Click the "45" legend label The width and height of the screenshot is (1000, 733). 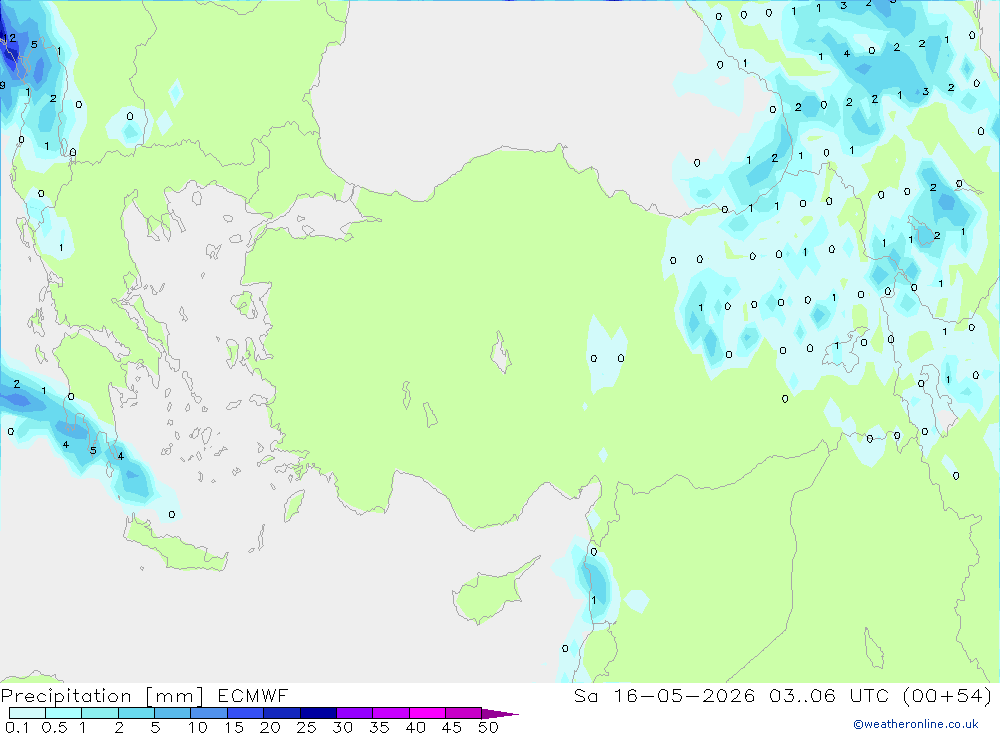tap(452, 727)
